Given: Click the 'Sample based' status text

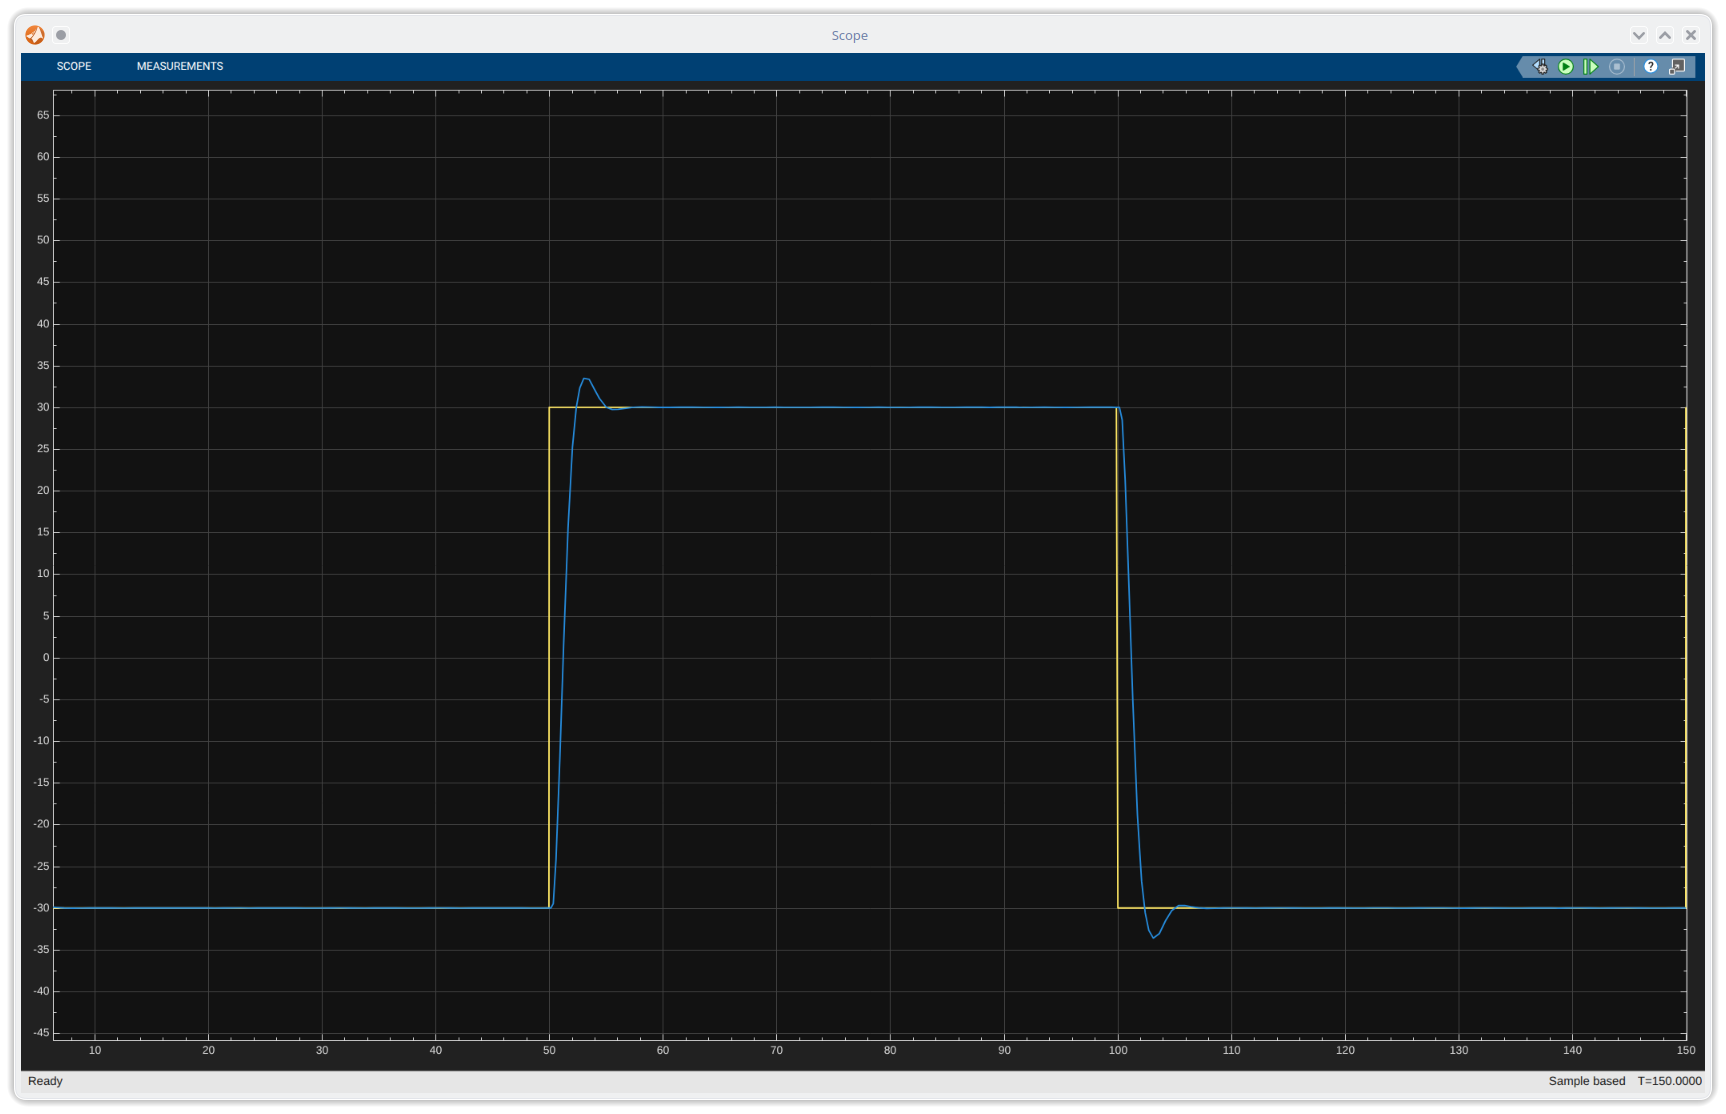Looking at the screenshot, I should [1587, 1081].
